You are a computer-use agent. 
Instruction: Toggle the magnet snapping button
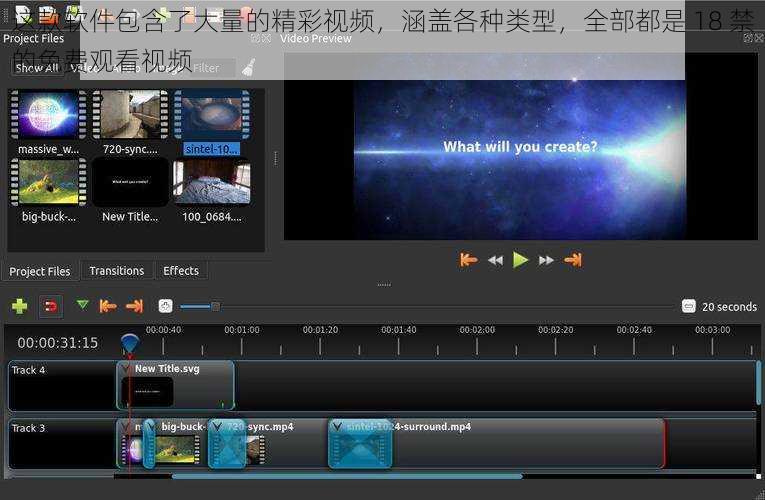point(51,306)
